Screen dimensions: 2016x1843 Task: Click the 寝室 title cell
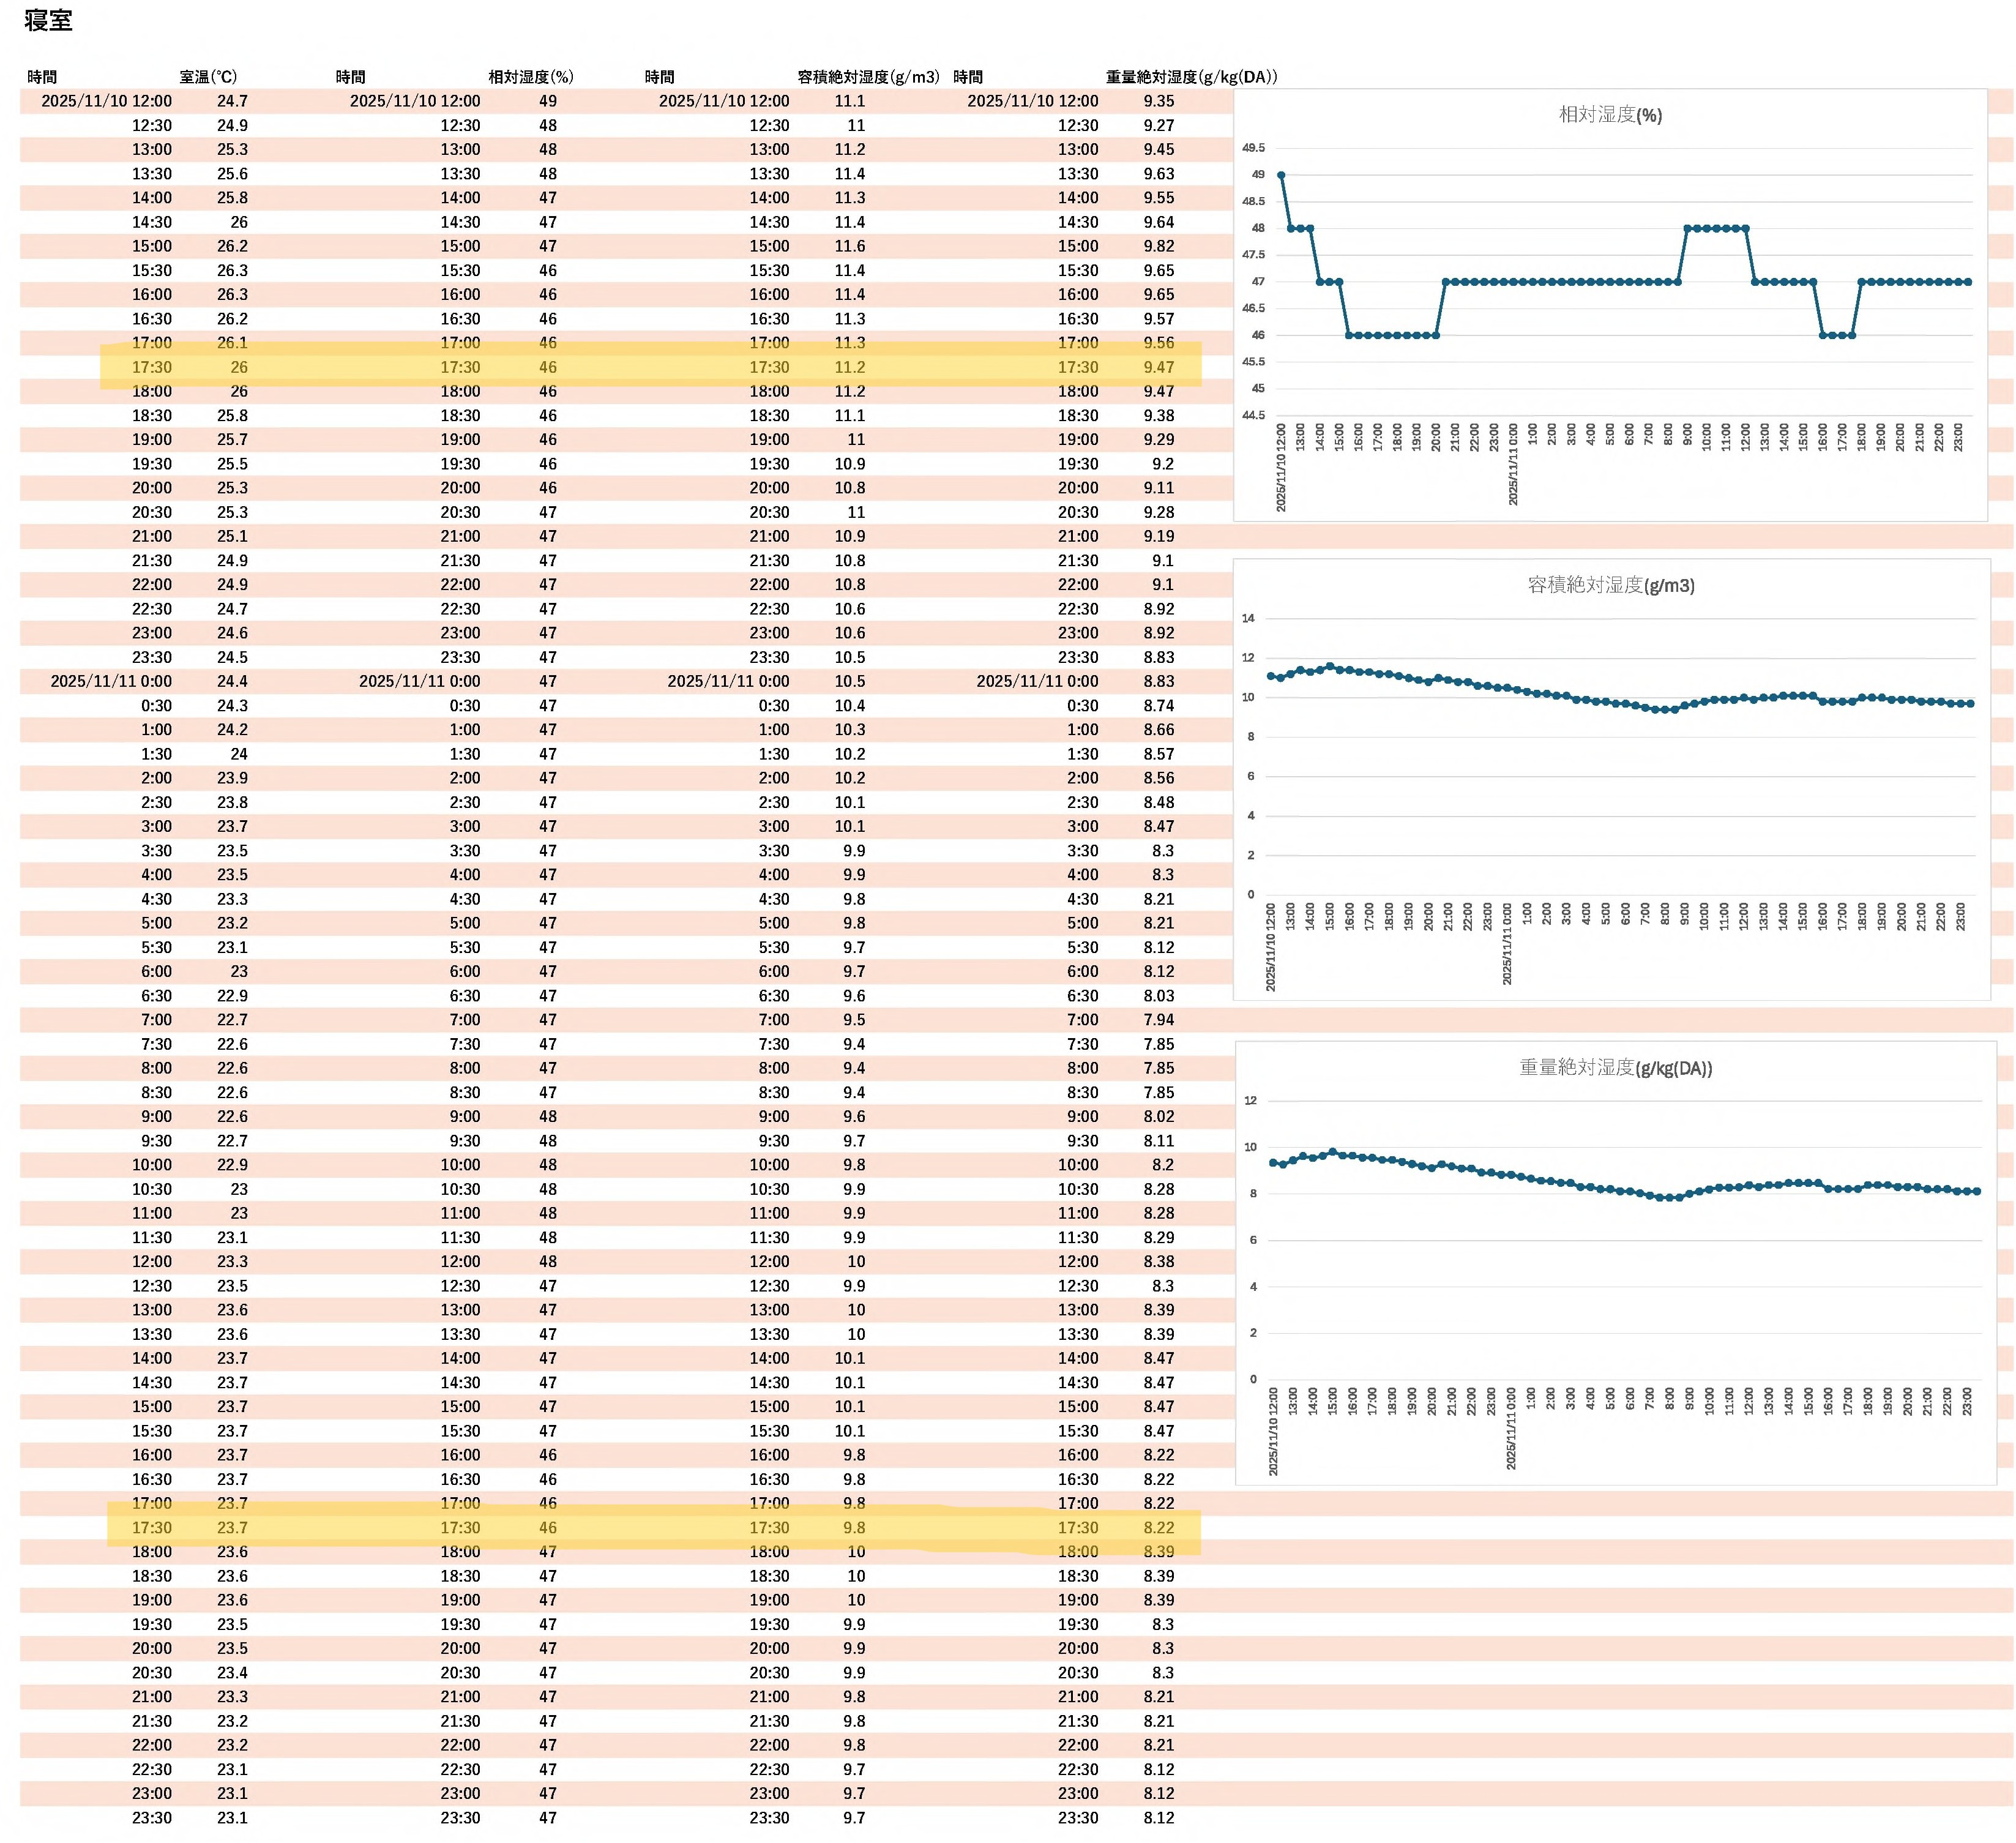coord(48,20)
